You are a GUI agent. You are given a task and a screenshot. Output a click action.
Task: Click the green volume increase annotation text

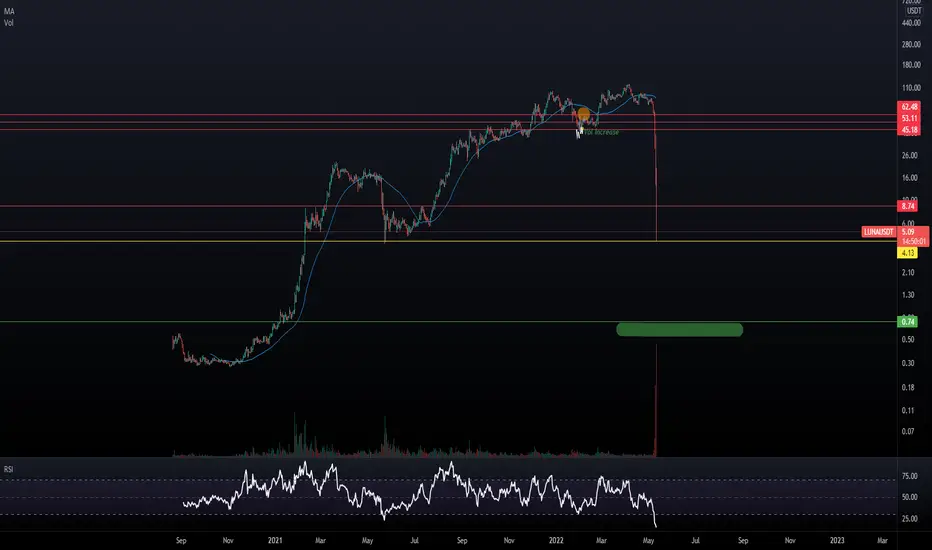[602, 132]
